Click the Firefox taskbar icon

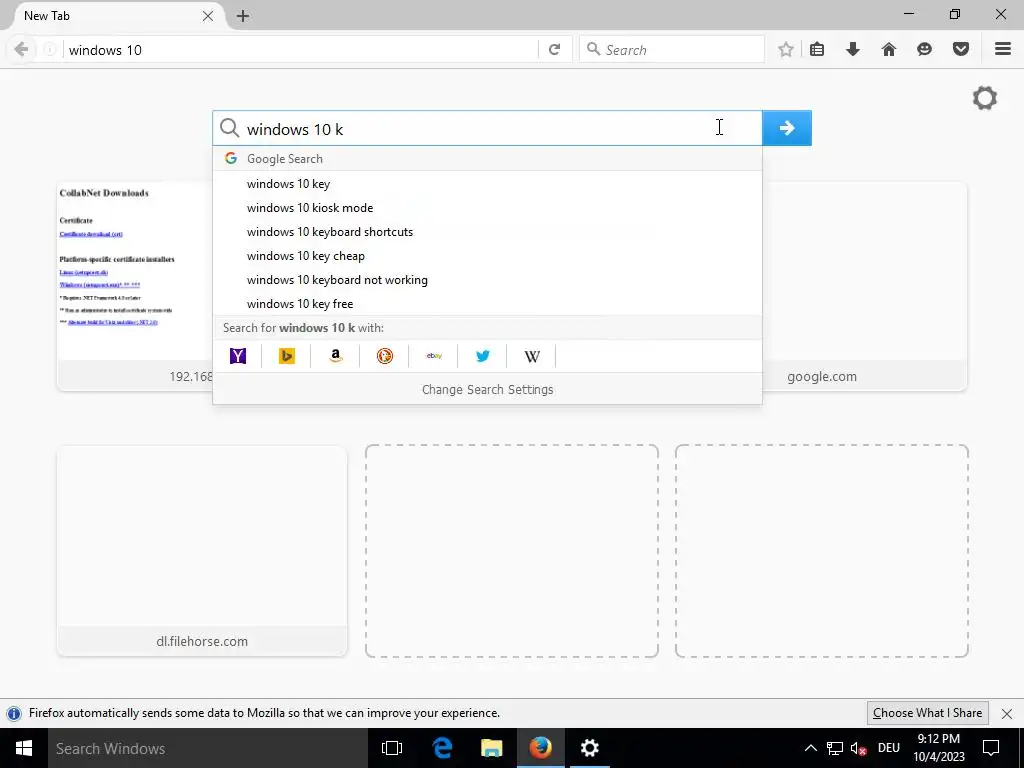coord(540,748)
